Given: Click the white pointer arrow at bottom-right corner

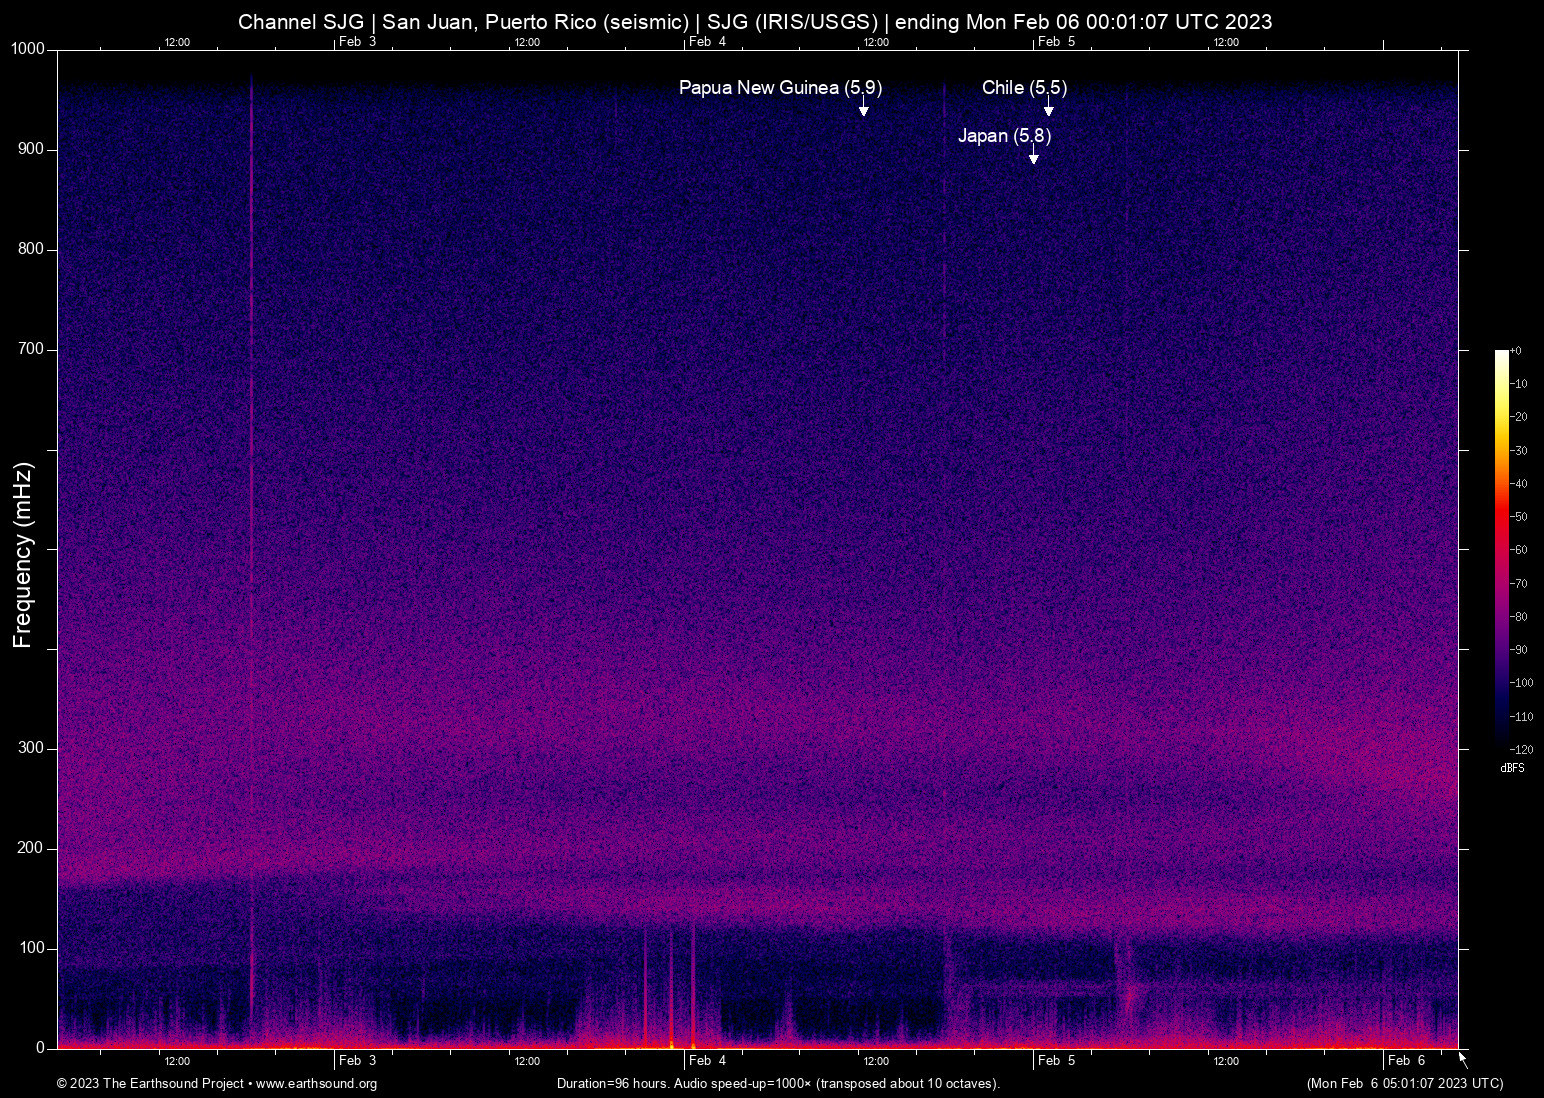Looking at the screenshot, I should pos(1463,1059).
